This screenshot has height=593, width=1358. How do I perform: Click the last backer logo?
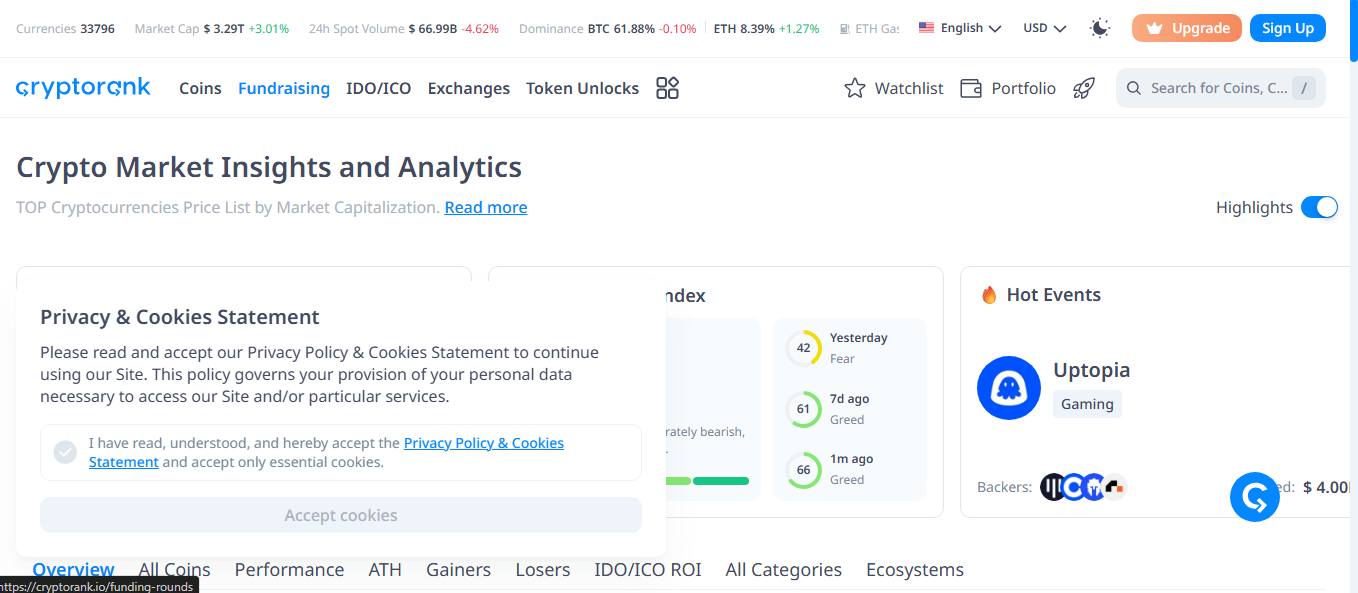tap(1115, 487)
